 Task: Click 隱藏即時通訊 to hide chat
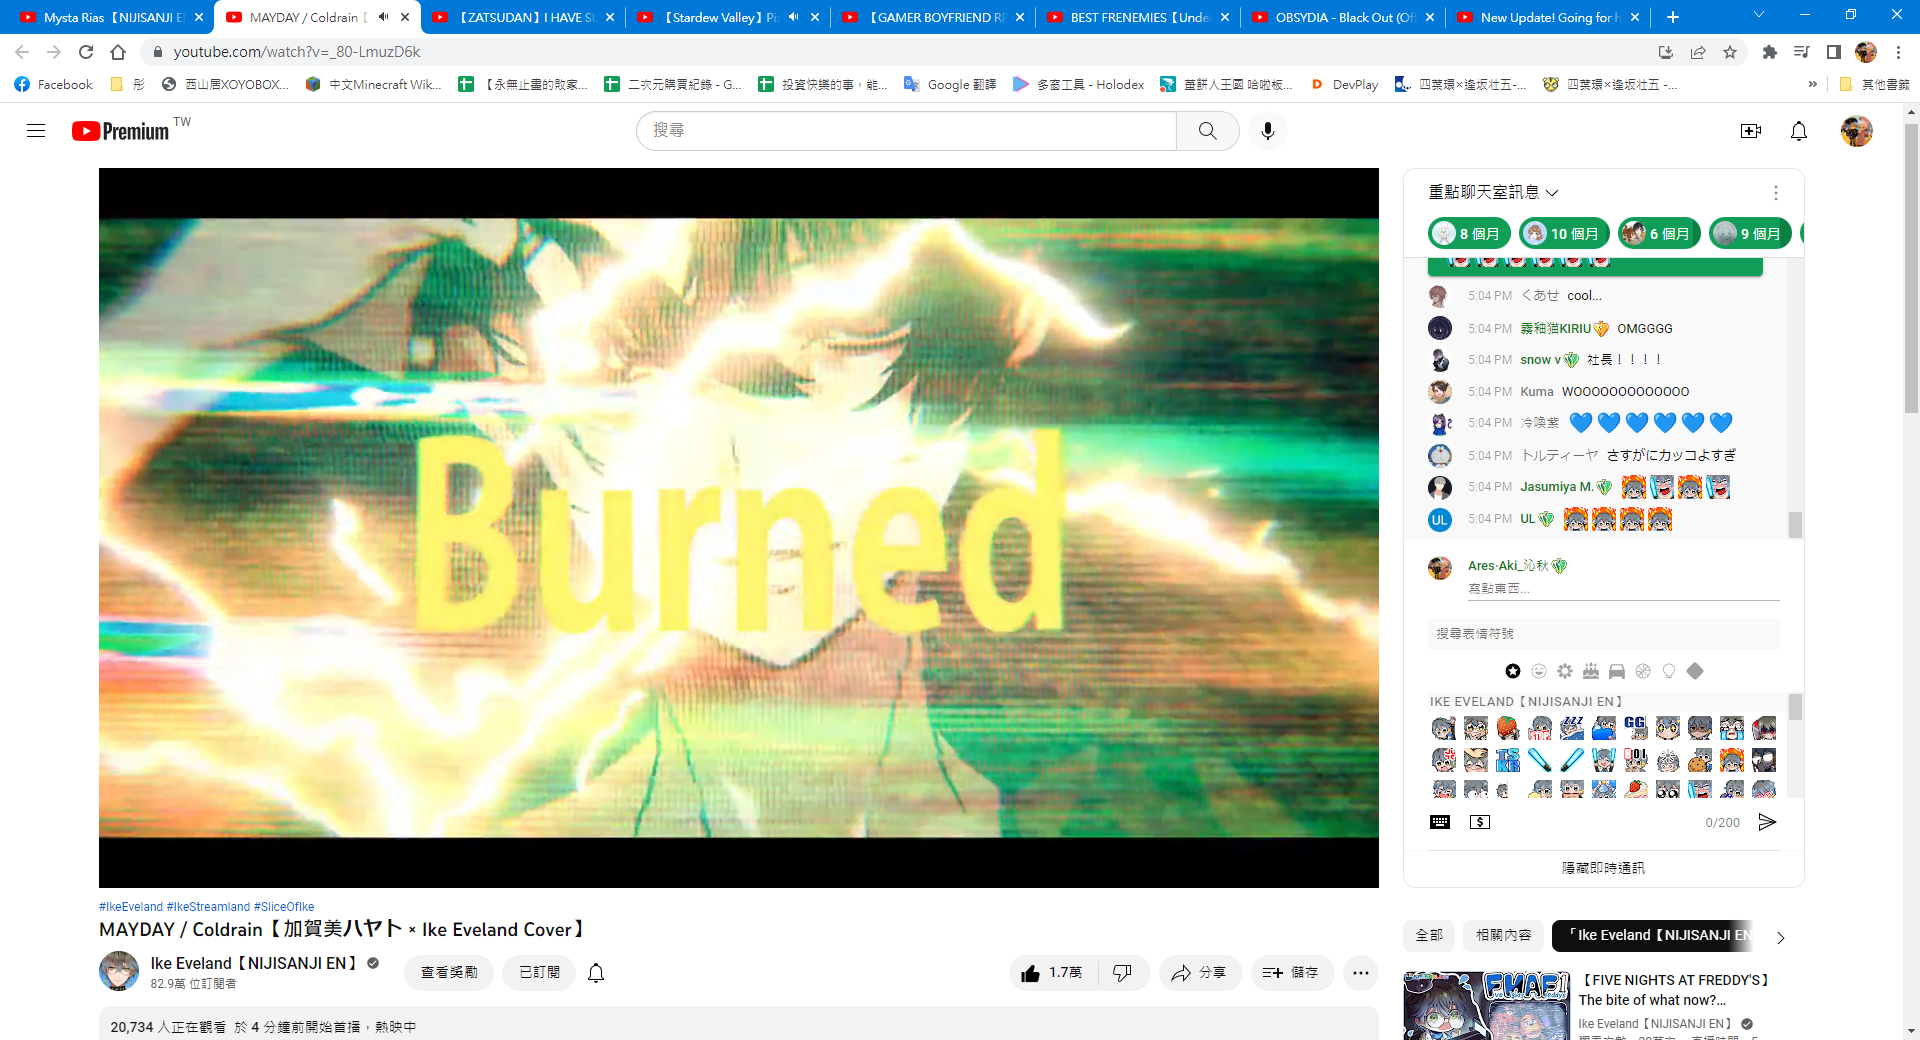pyautogui.click(x=1603, y=868)
